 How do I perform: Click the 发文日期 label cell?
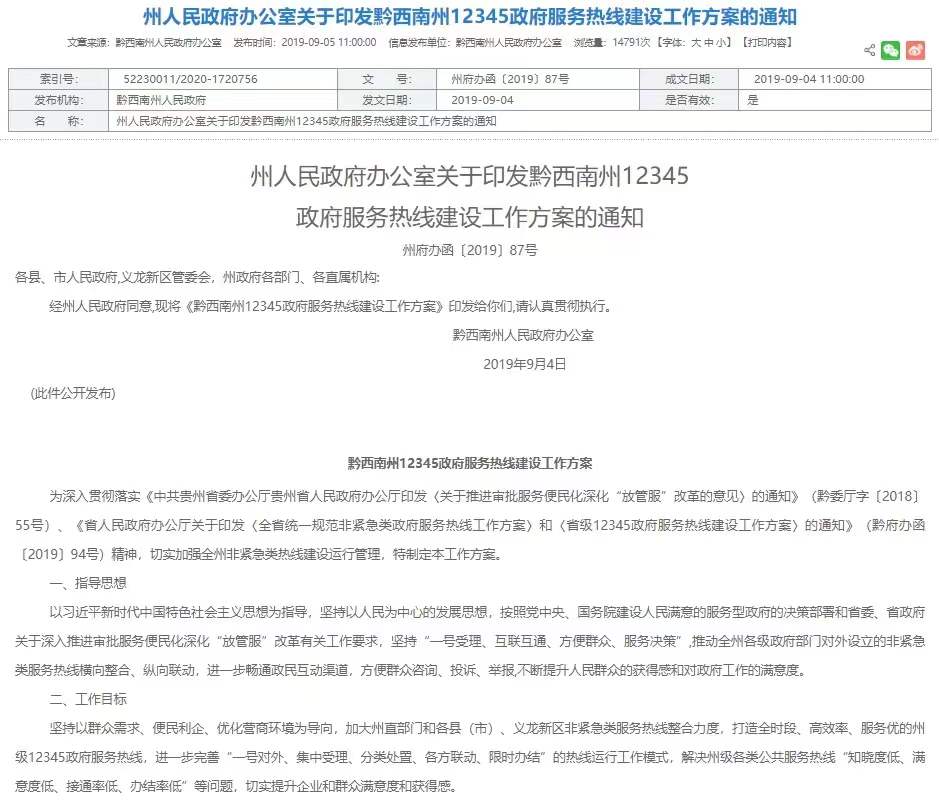click(387, 100)
